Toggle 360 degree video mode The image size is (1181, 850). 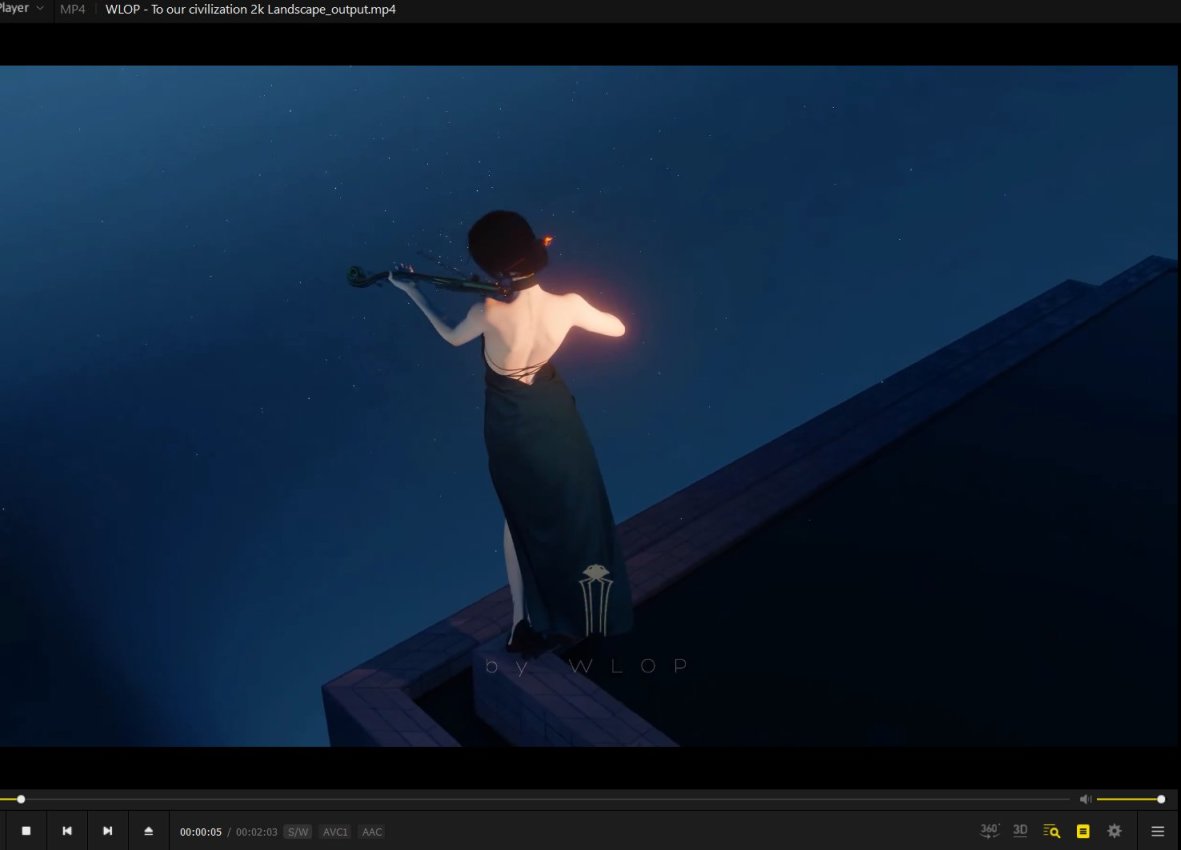tap(989, 830)
